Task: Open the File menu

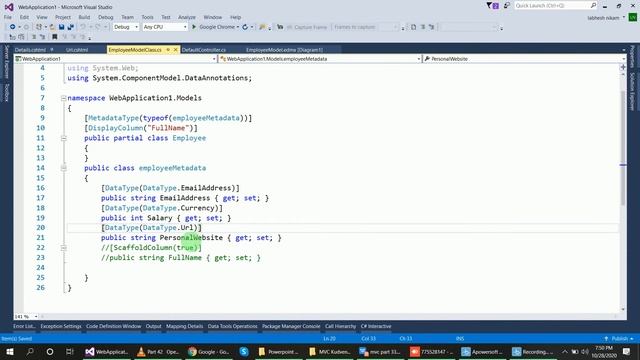Action: coord(8,17)
